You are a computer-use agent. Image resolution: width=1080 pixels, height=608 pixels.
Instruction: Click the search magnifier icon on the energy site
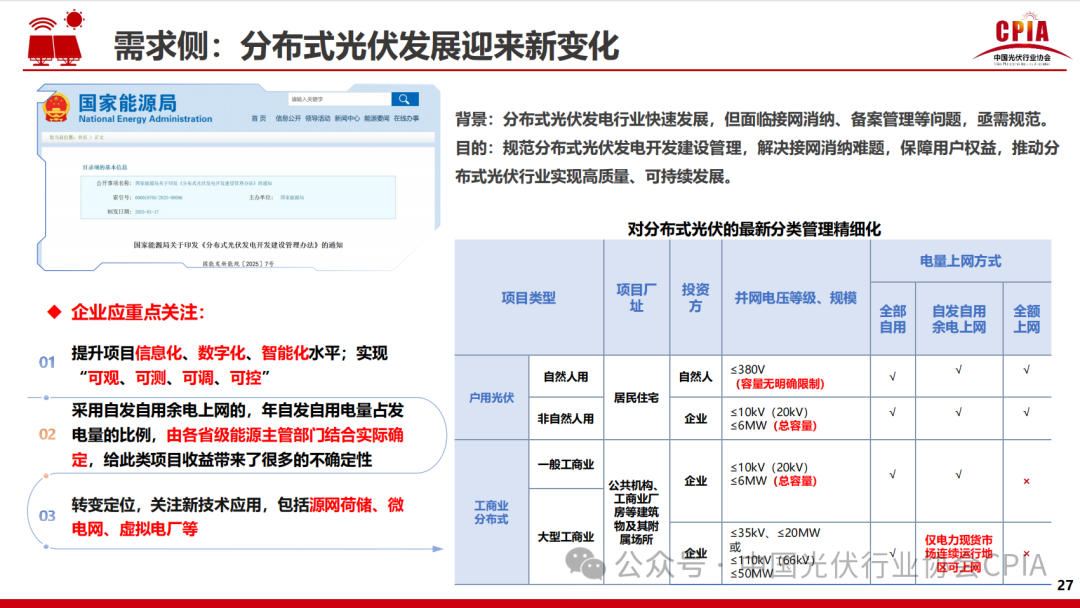point(405,100)
